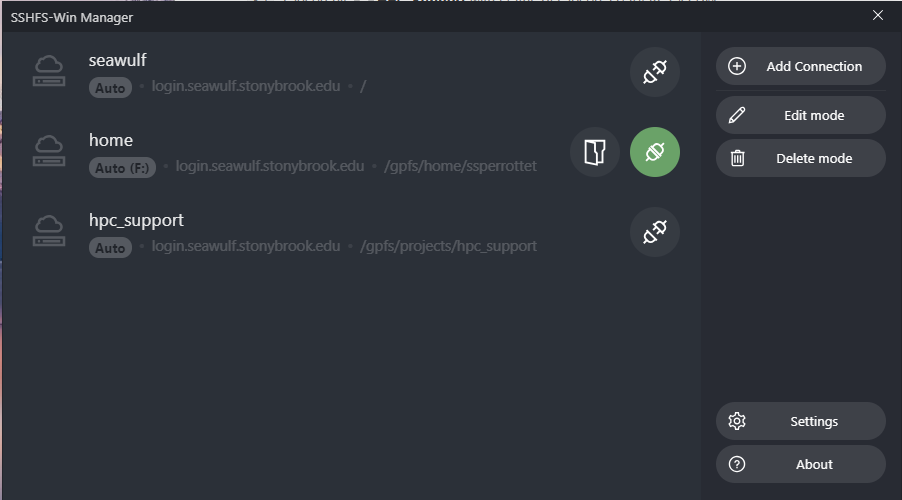Click the SSHFS-Win Manager window title
The width and height of the screenshot is (902, 500).
point(71,18)
